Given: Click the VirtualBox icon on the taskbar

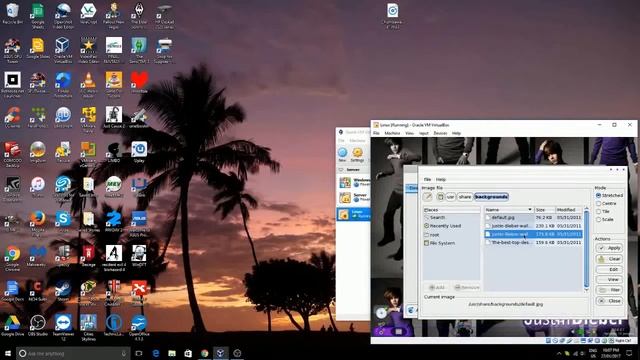Looking at the screenshot, I should coord(220,353).
